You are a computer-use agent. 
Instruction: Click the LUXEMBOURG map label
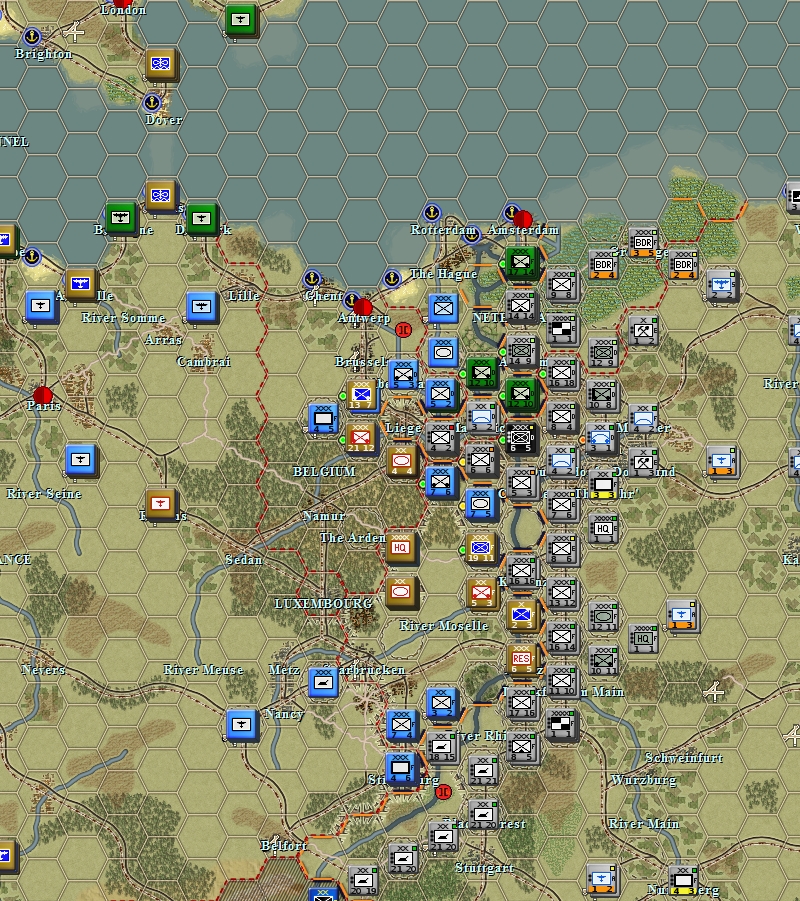(x=324, y=603)
